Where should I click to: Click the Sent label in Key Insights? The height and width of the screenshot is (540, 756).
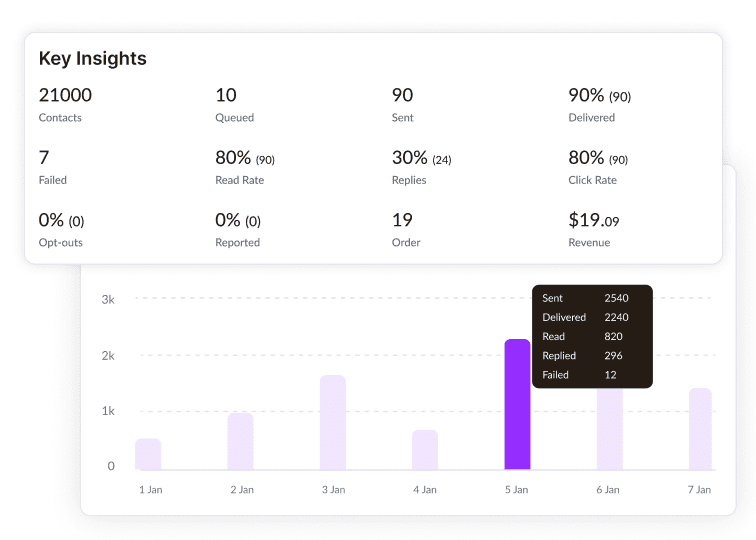[403, 118]
